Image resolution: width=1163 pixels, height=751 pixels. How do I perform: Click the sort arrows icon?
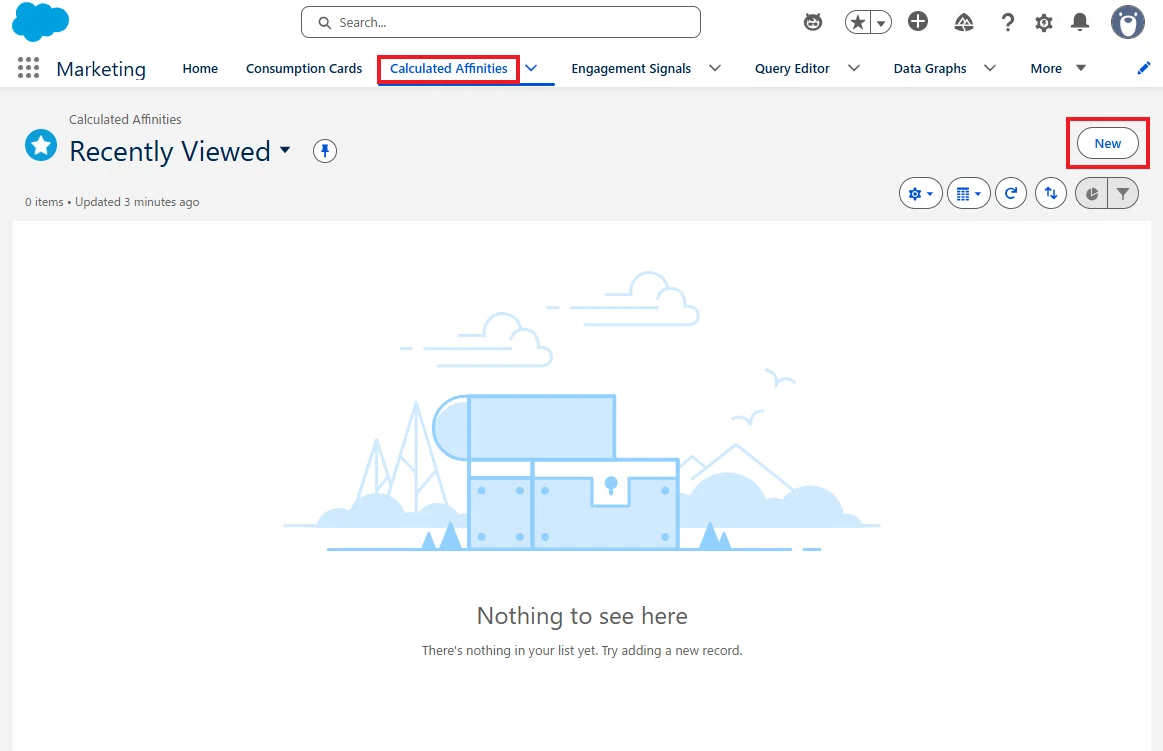1051,193
